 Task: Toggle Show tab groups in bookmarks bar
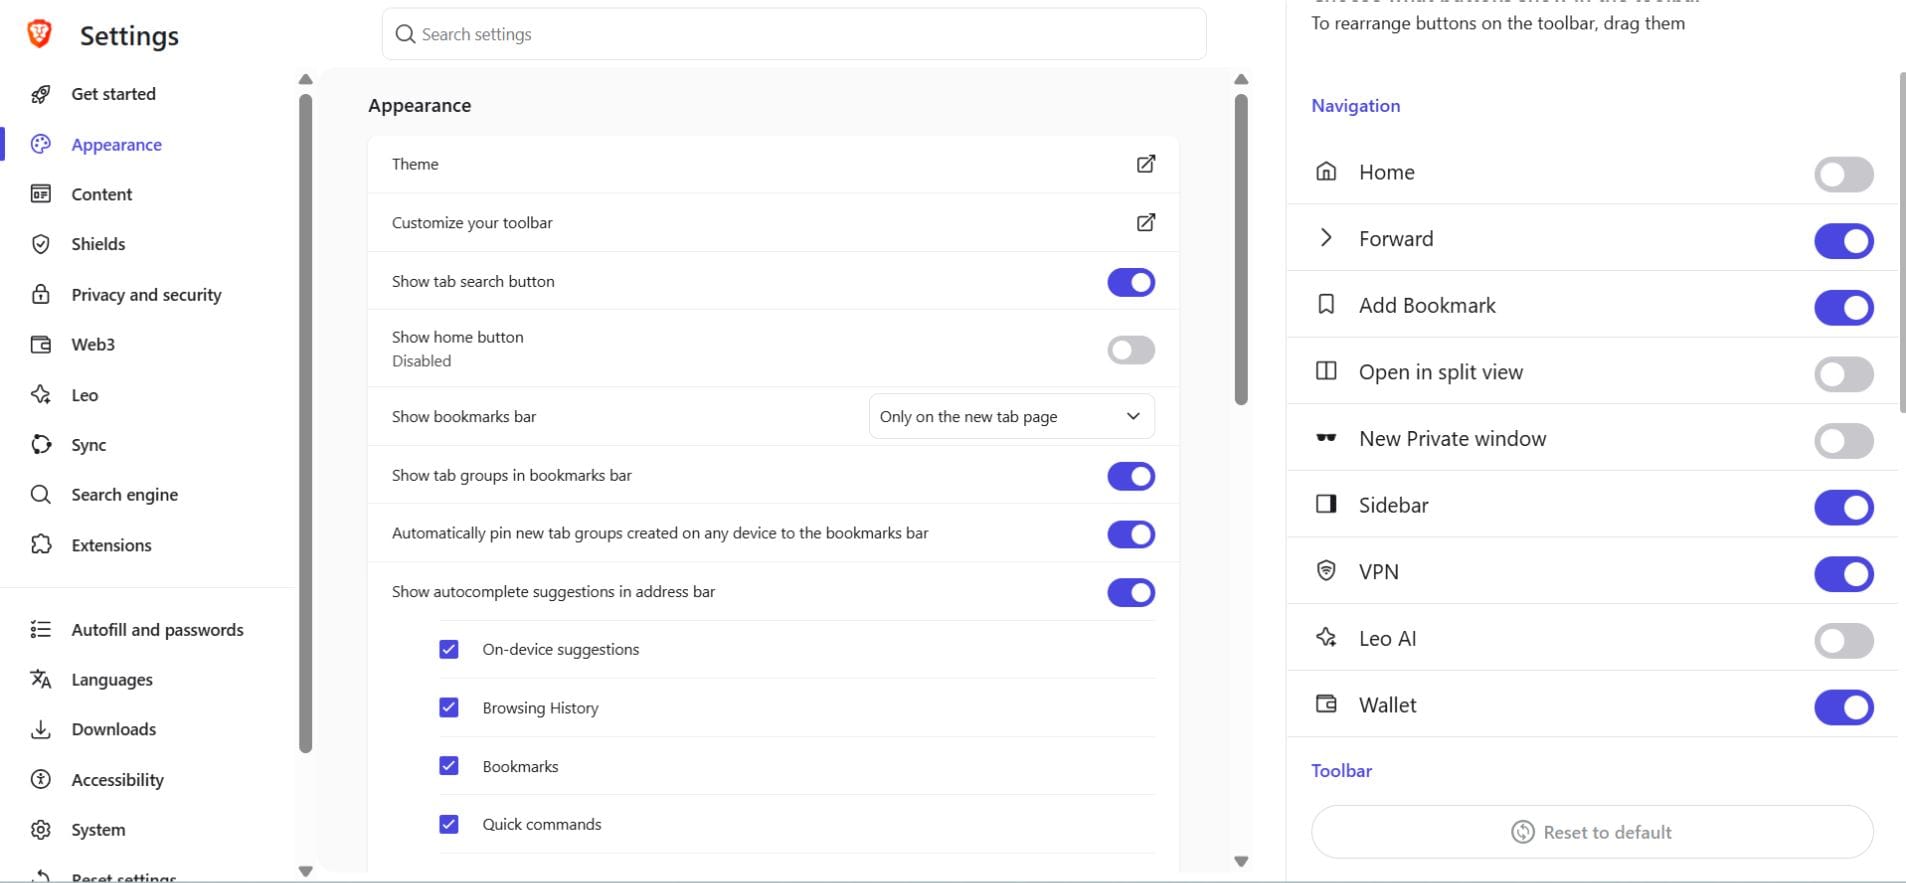(1131, 476)
